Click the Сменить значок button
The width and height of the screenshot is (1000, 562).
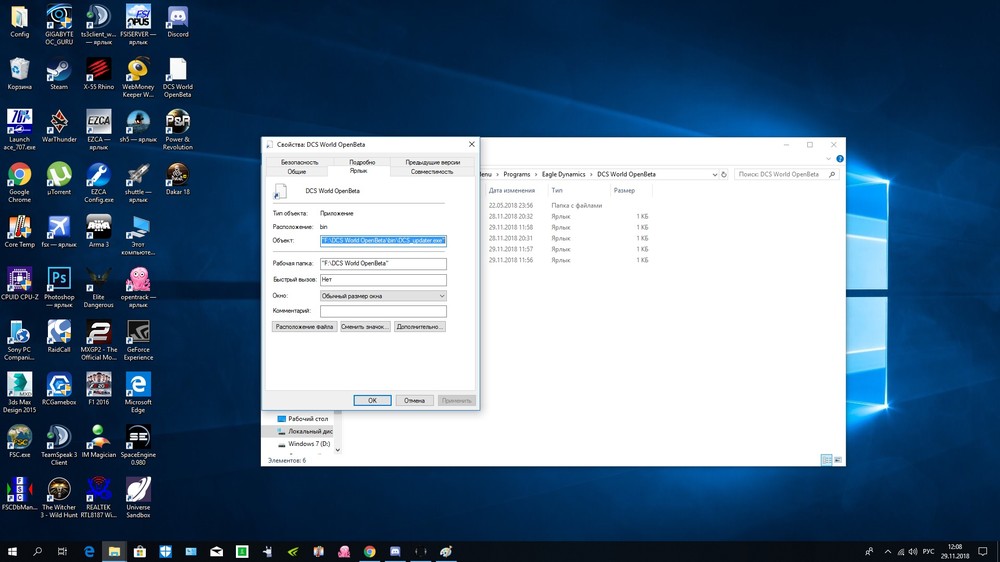pyautogui.click(x=364, y=327)
